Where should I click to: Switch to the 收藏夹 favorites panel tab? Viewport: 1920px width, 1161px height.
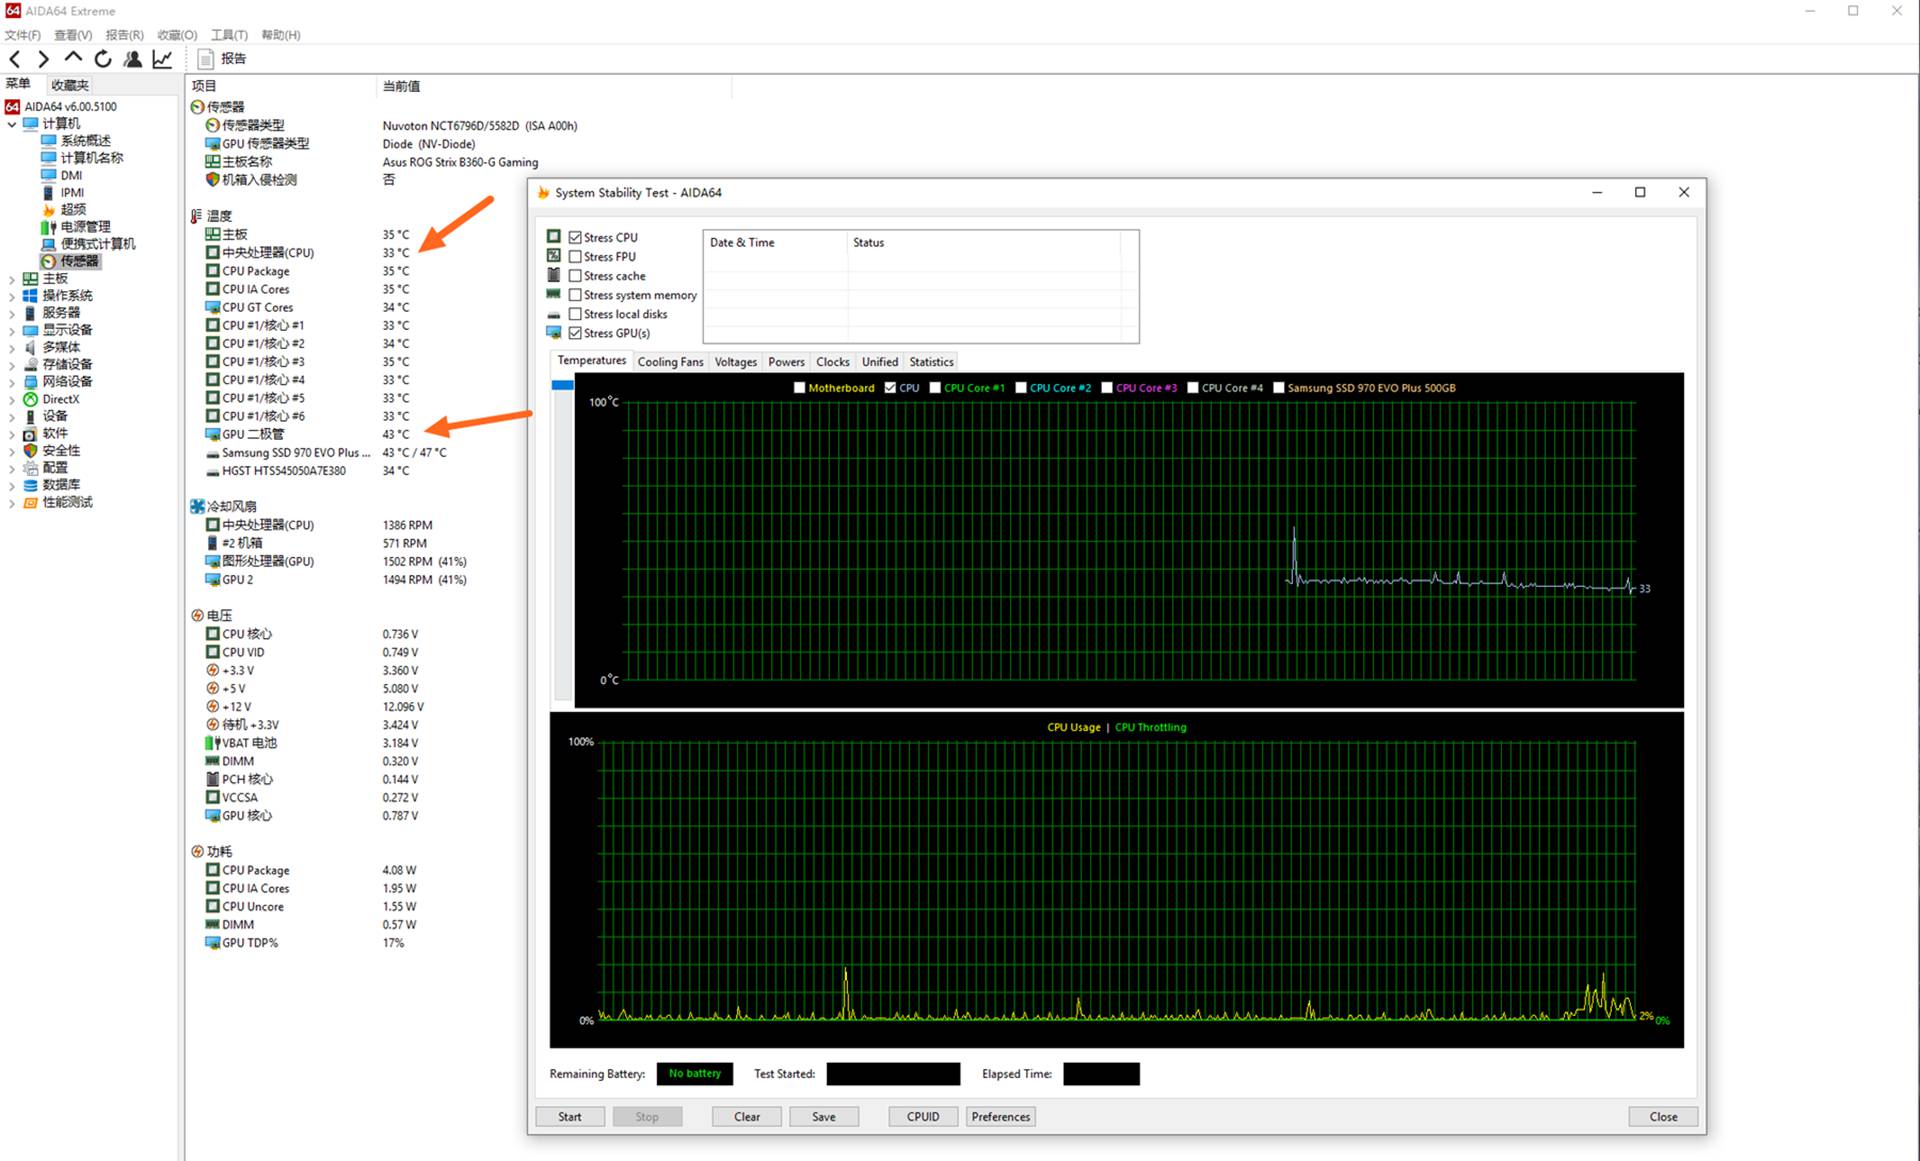pyautogui.click(x=70, y=85)
